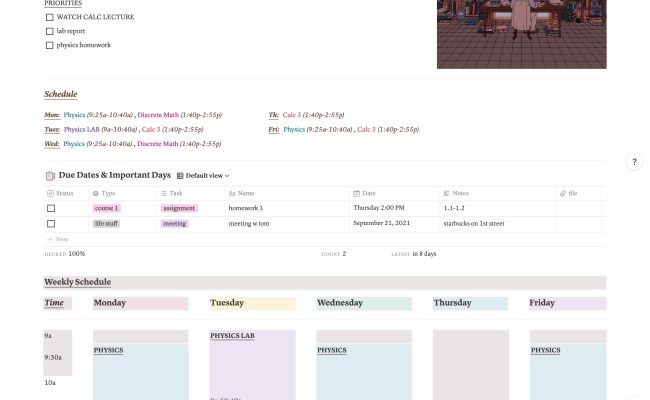Click Calc 3 in the Th schedule line
Screen dimensions: 650x400
pyautogui.click(x=292, y=115)
